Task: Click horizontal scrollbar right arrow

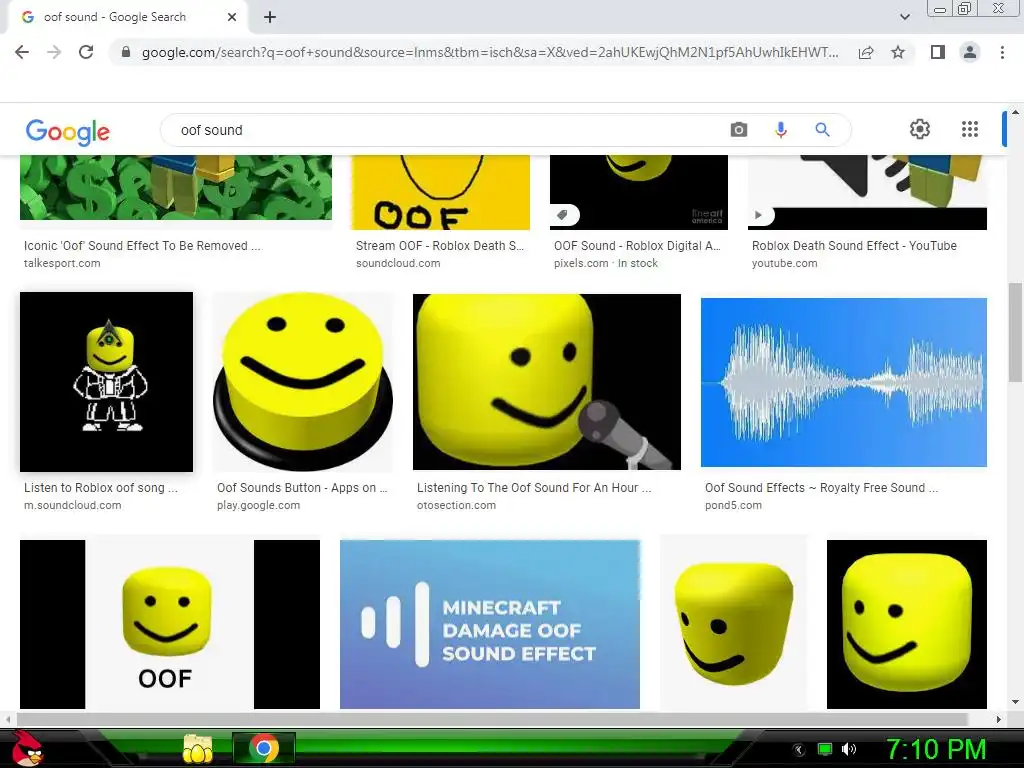Action: click(999, 719)
